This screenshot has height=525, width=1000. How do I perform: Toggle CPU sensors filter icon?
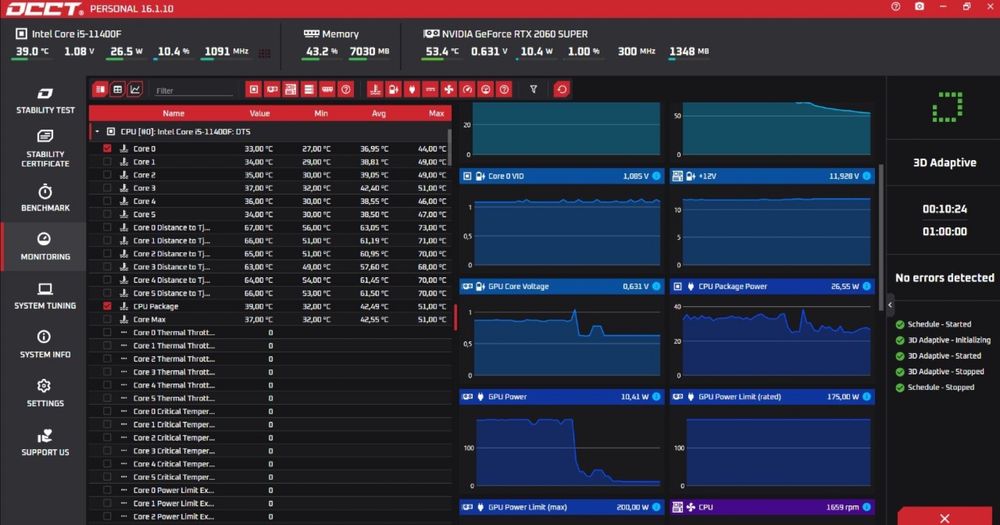(254, 90)
